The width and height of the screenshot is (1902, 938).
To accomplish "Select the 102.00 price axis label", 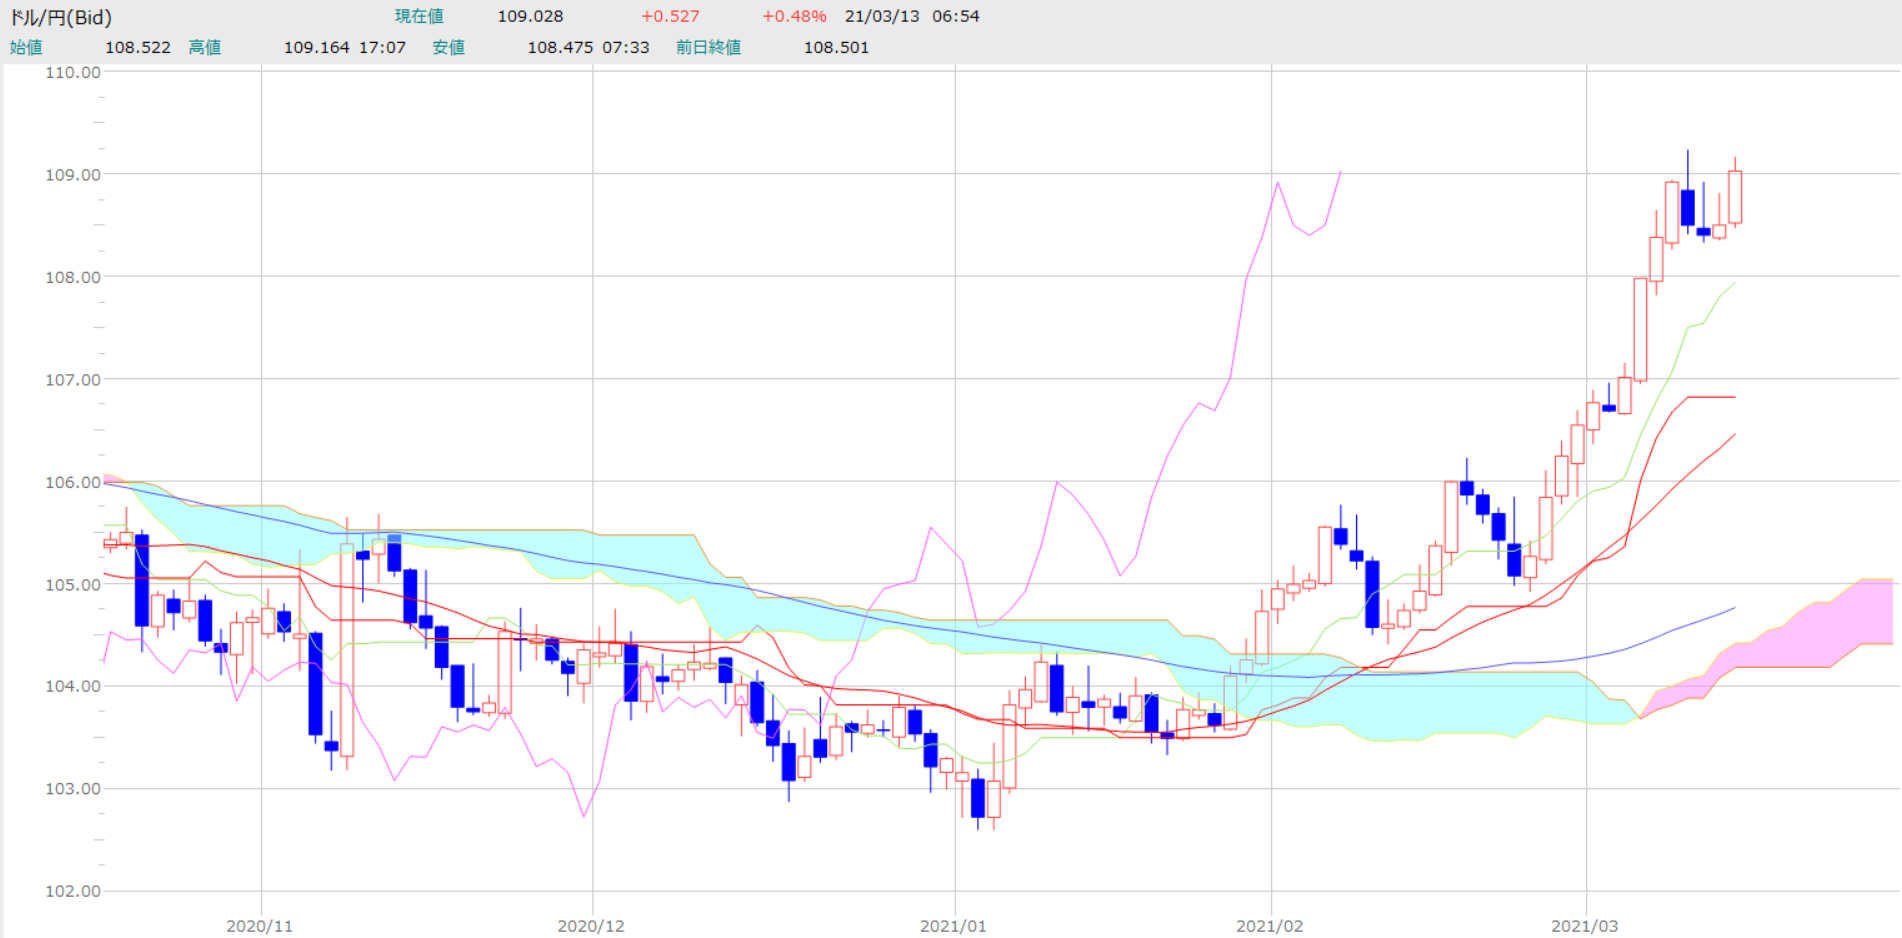I will click(73, 891).
